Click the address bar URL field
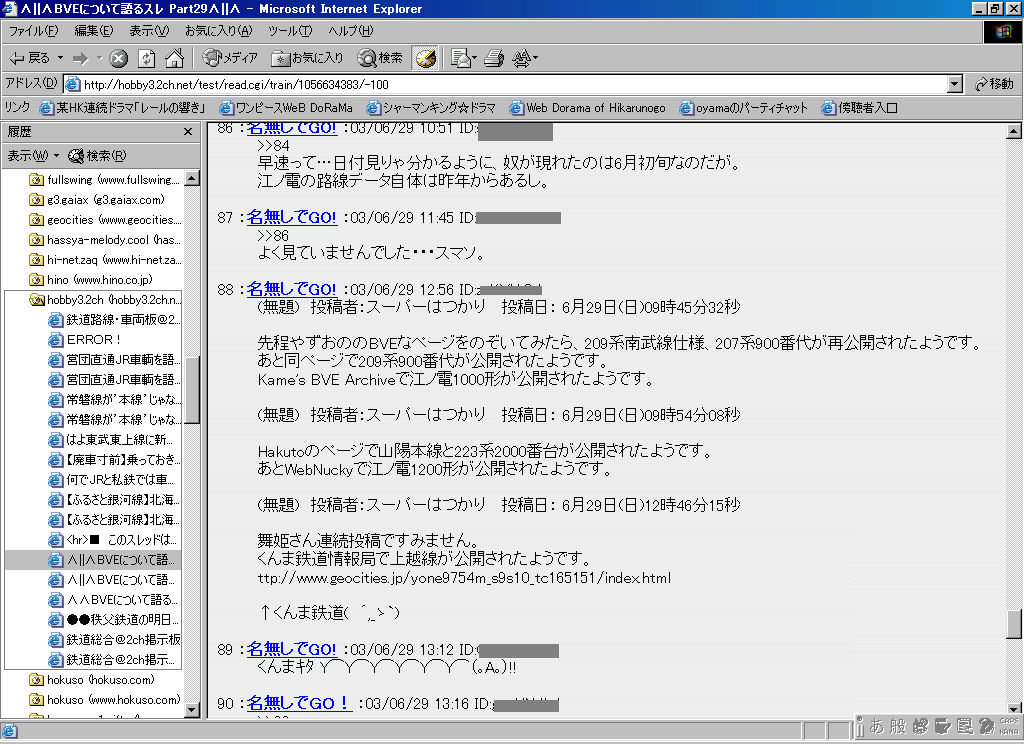1024x744 pixels. 500,84
